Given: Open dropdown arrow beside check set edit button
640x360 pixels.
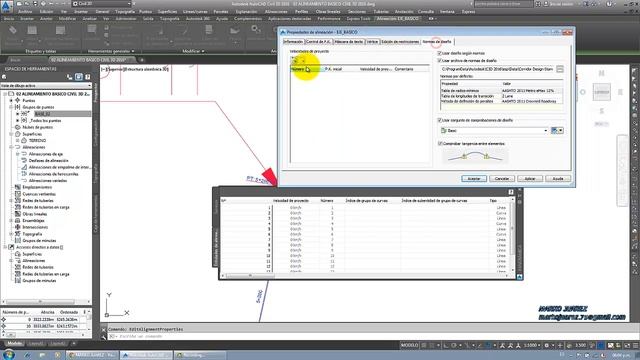Looking at the screenshot, I should 561,130.
